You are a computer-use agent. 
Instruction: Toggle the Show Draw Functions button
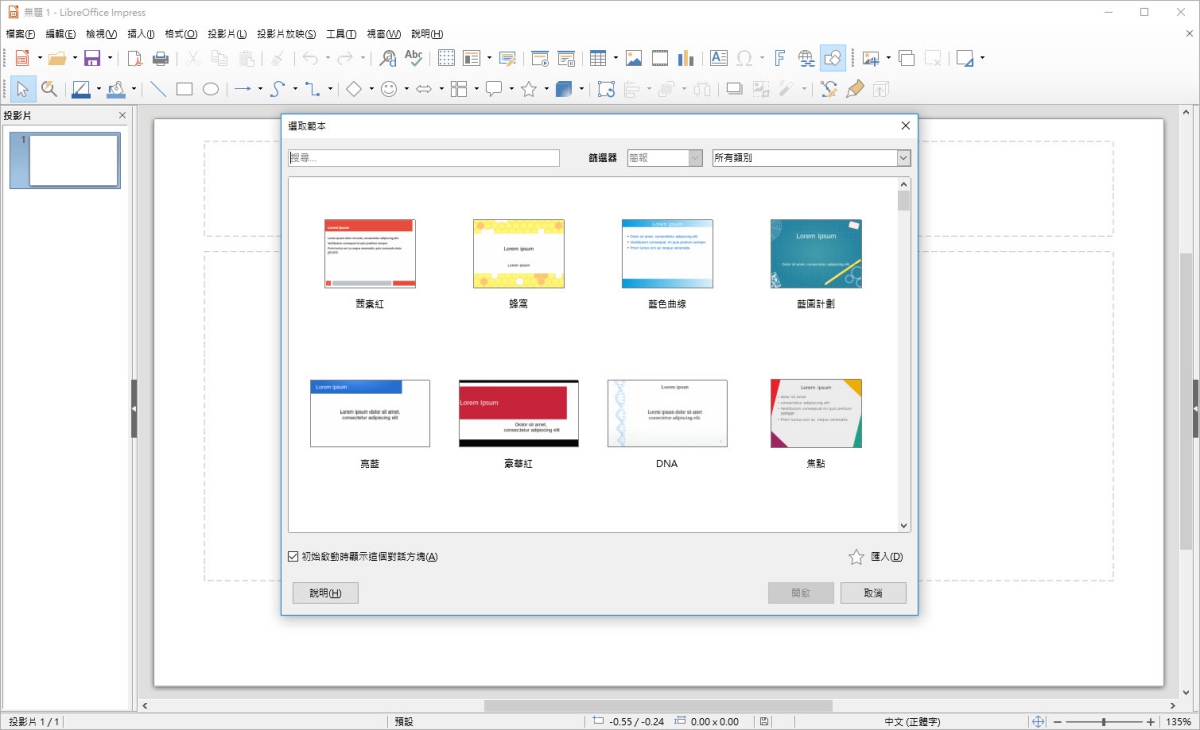pyautogui.click(x=832, y=58)
